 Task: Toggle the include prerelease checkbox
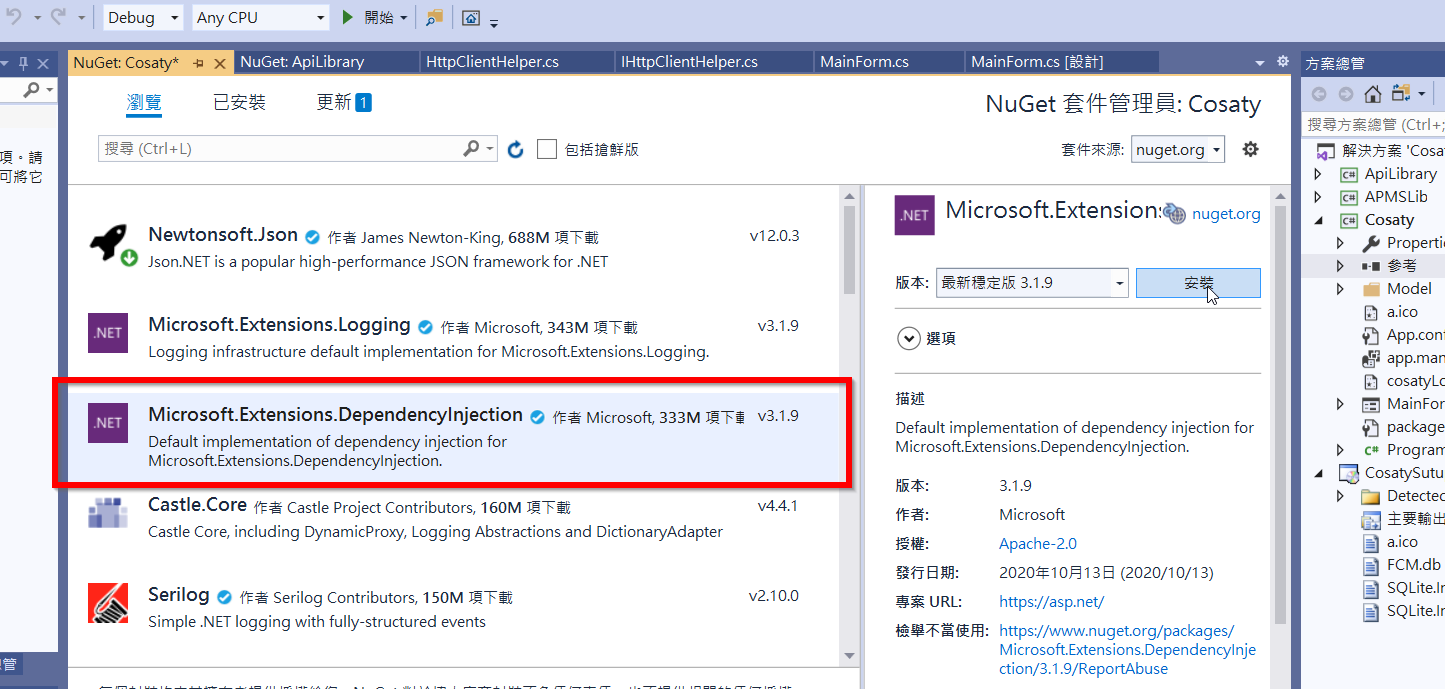(x=547, y=149)
